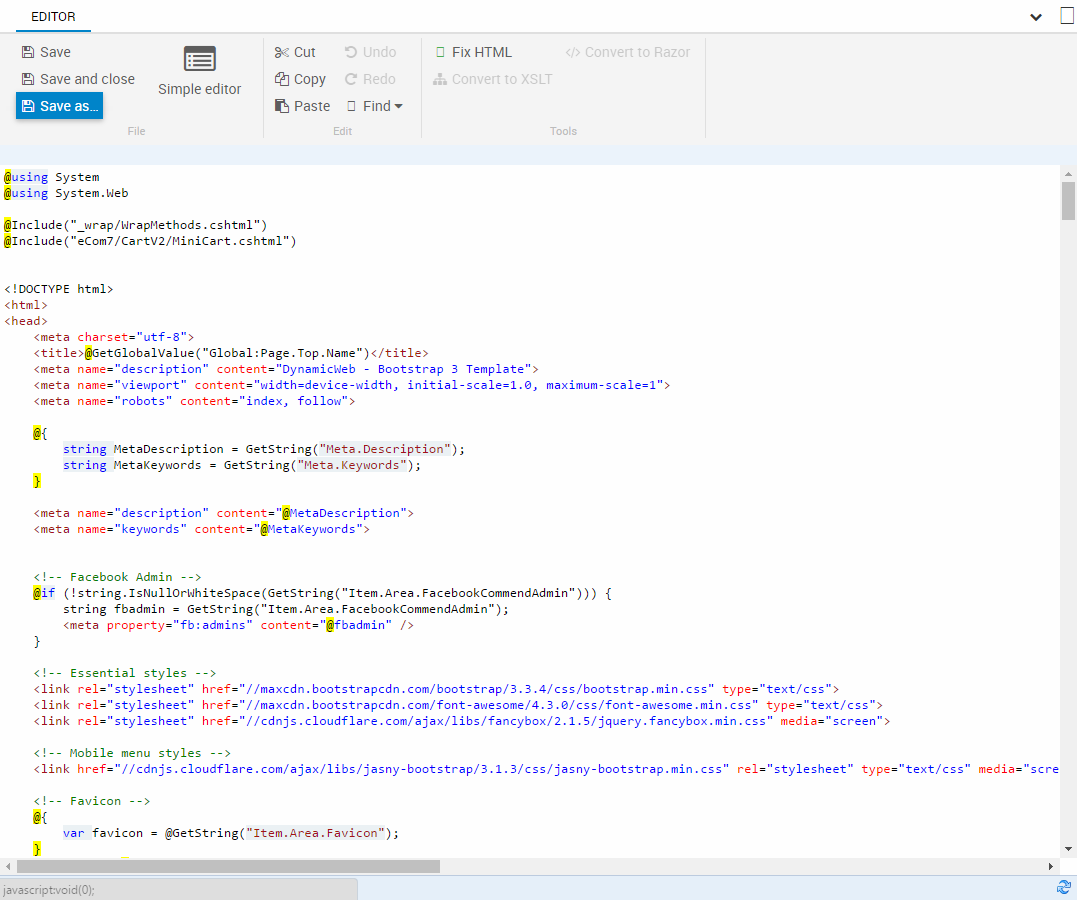This screenshot has width=1077, height=900.
Task: Click the Save floppy disk icon
Action: coord(28,52)
